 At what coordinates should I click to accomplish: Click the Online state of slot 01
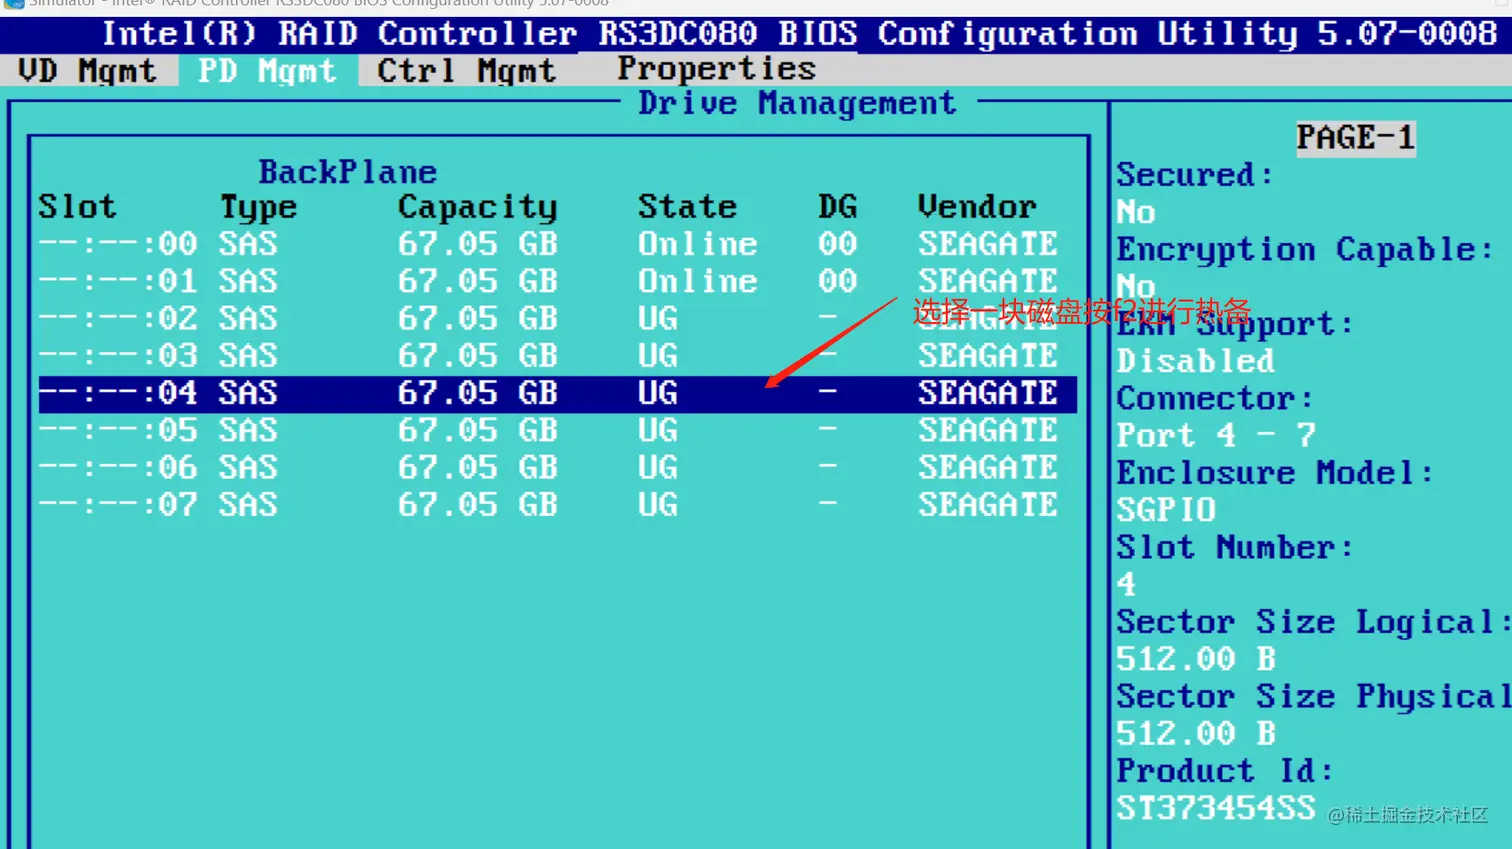click(698, 281)
